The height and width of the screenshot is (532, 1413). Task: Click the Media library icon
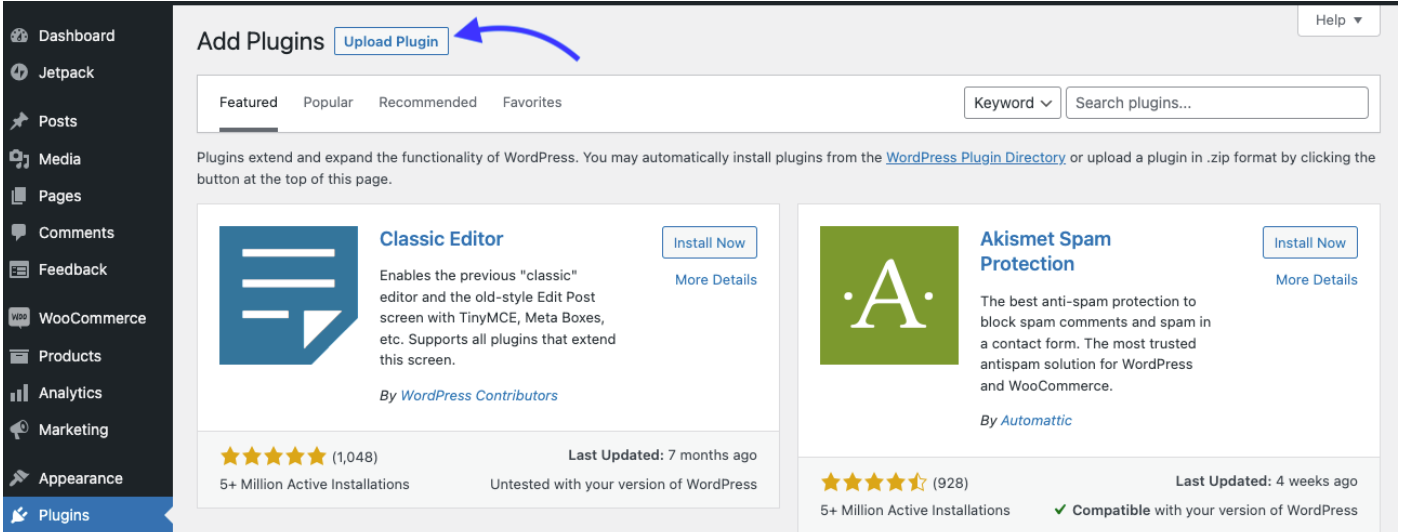(19, 159)
